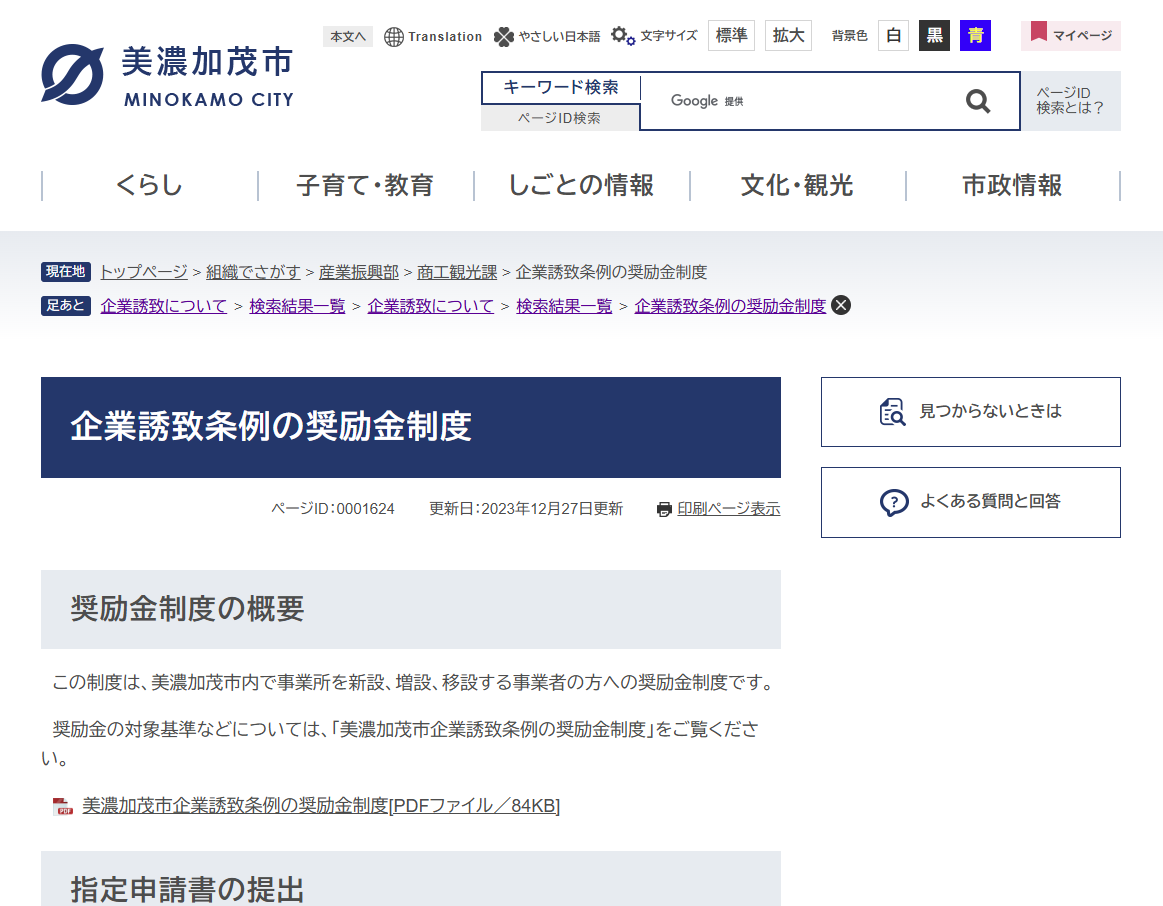Go to 組織でさがす breadcrumb

coord(253,272)
